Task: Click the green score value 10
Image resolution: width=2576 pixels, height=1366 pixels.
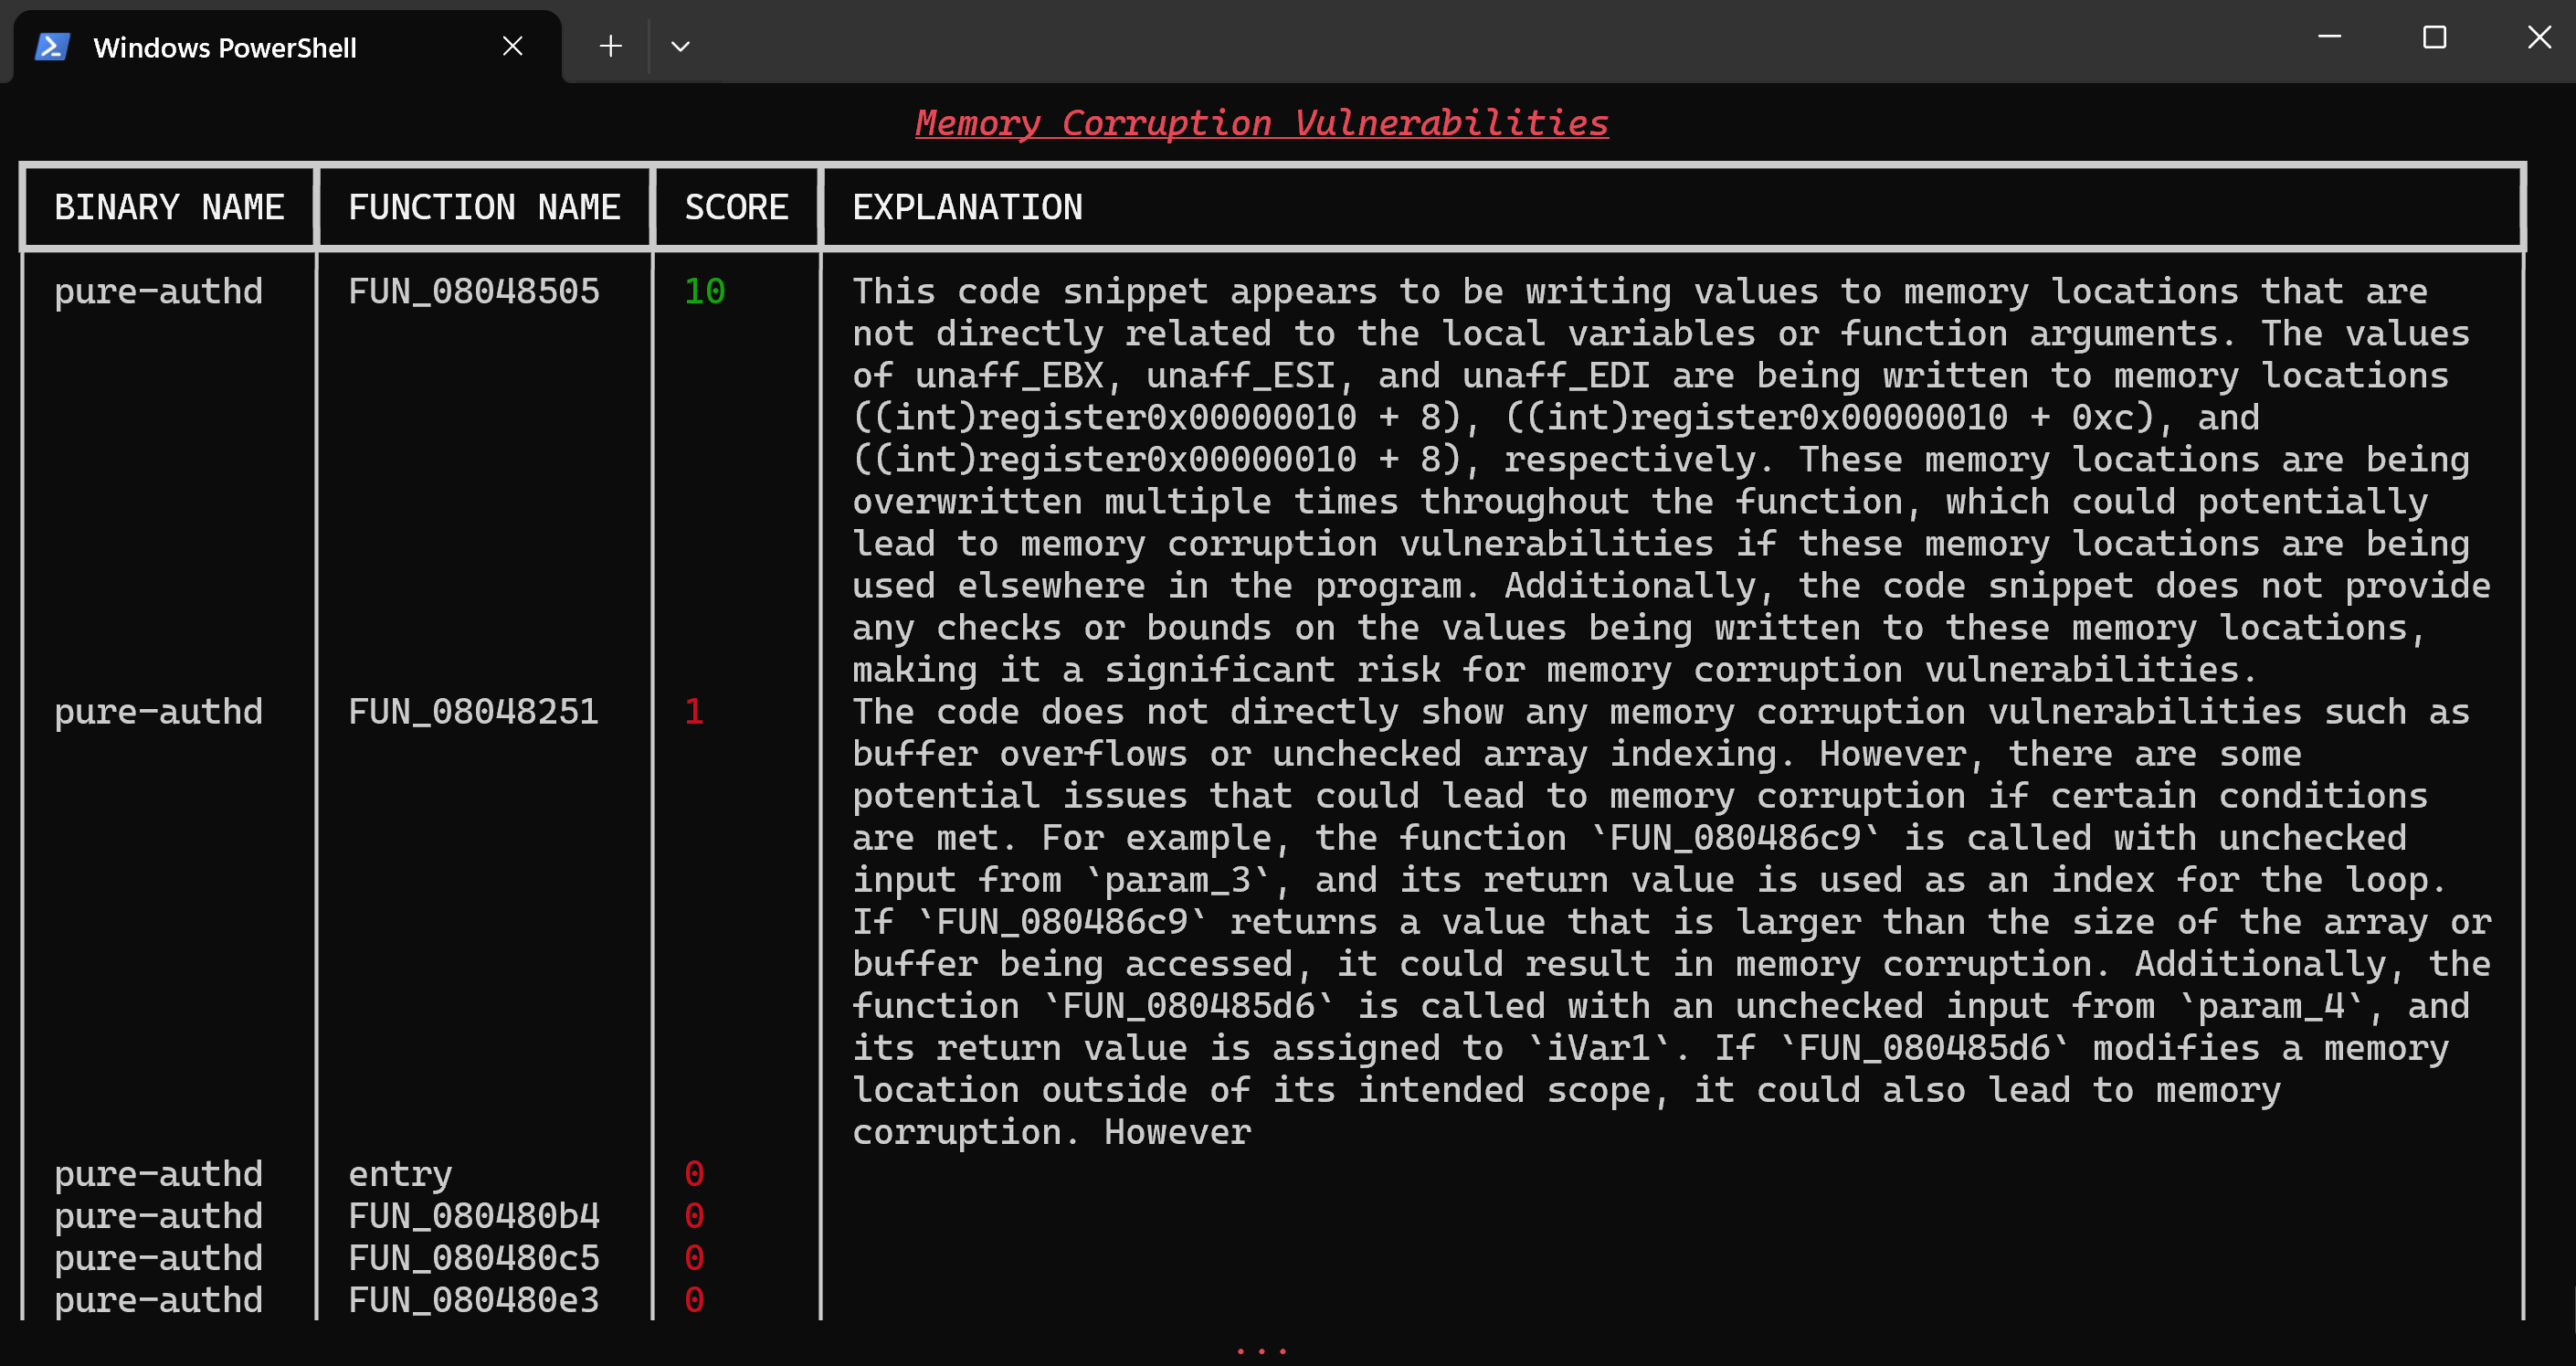Action: [704, 291]
